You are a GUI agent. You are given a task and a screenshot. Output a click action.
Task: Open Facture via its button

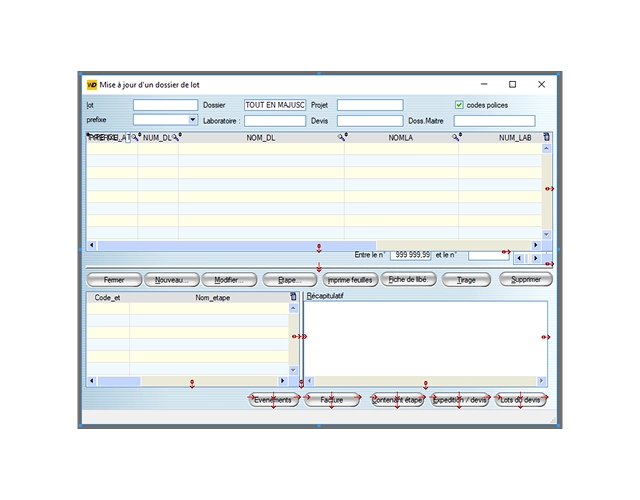[x=331, y=400]
